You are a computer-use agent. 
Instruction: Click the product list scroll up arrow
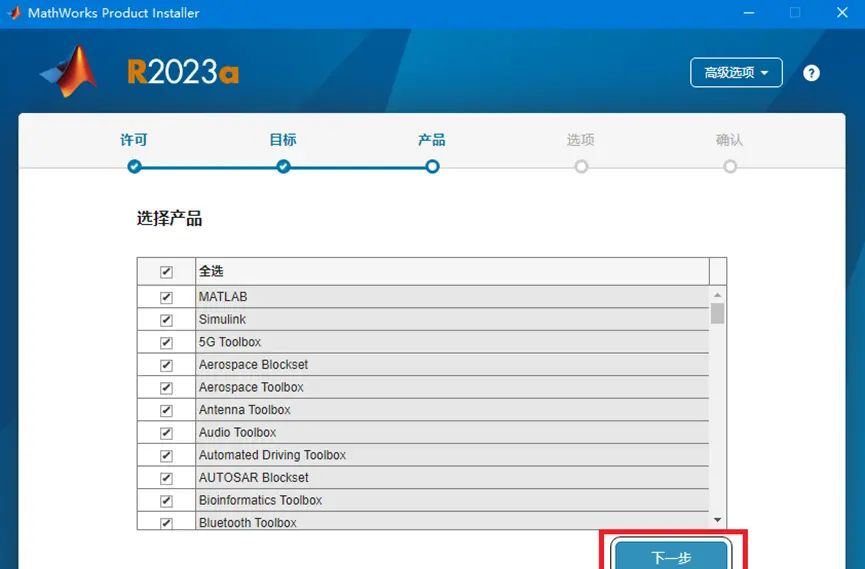point(717,295)
